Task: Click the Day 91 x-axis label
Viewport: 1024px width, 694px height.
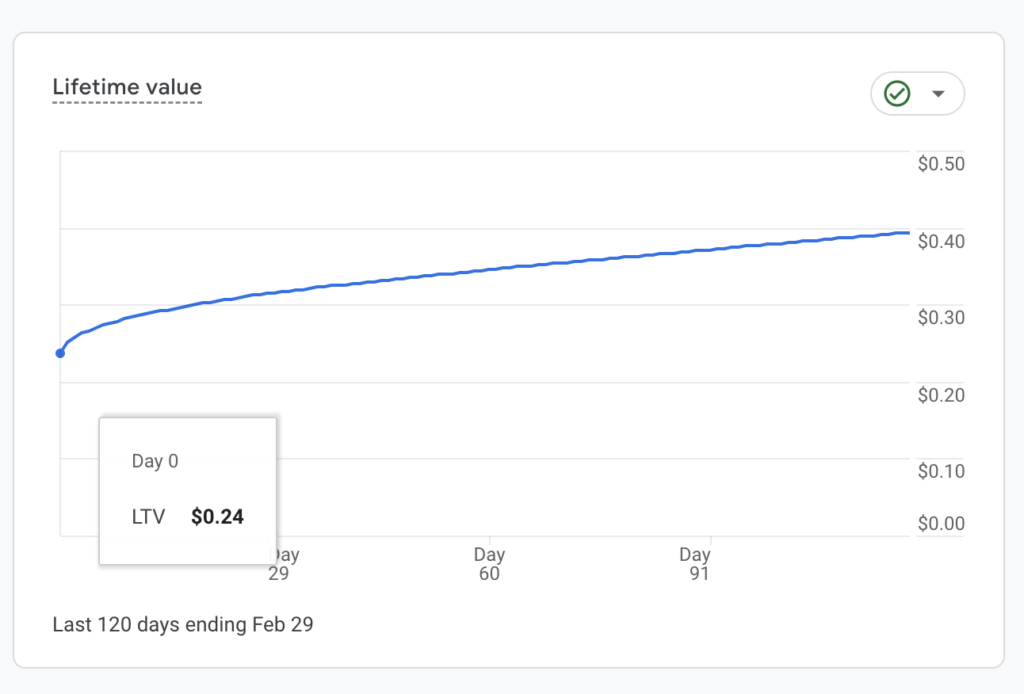Action: [x=695, y=564]
